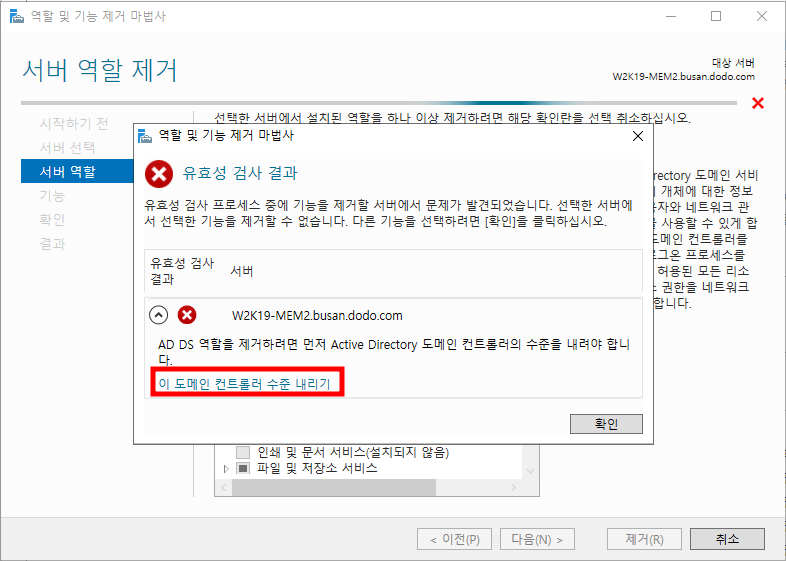The width and height of the screenshot is (786, 561).
Task: Toggle 인쇄 및 문서 서비스 checkbox
Action: 243,452
